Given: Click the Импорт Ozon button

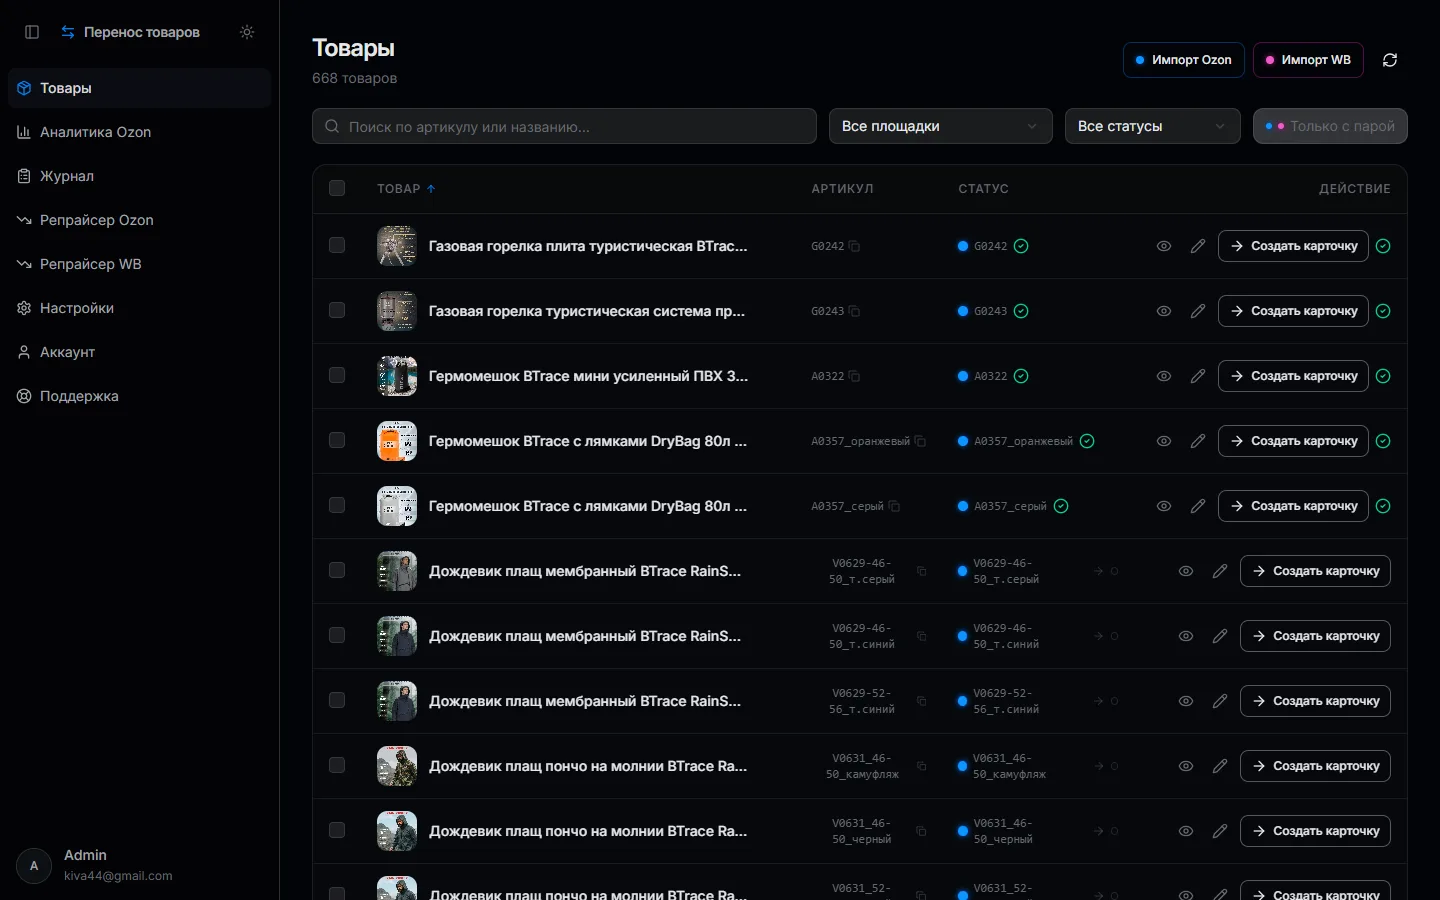Looking at the screenshot, I should [x=1184, y=60].
